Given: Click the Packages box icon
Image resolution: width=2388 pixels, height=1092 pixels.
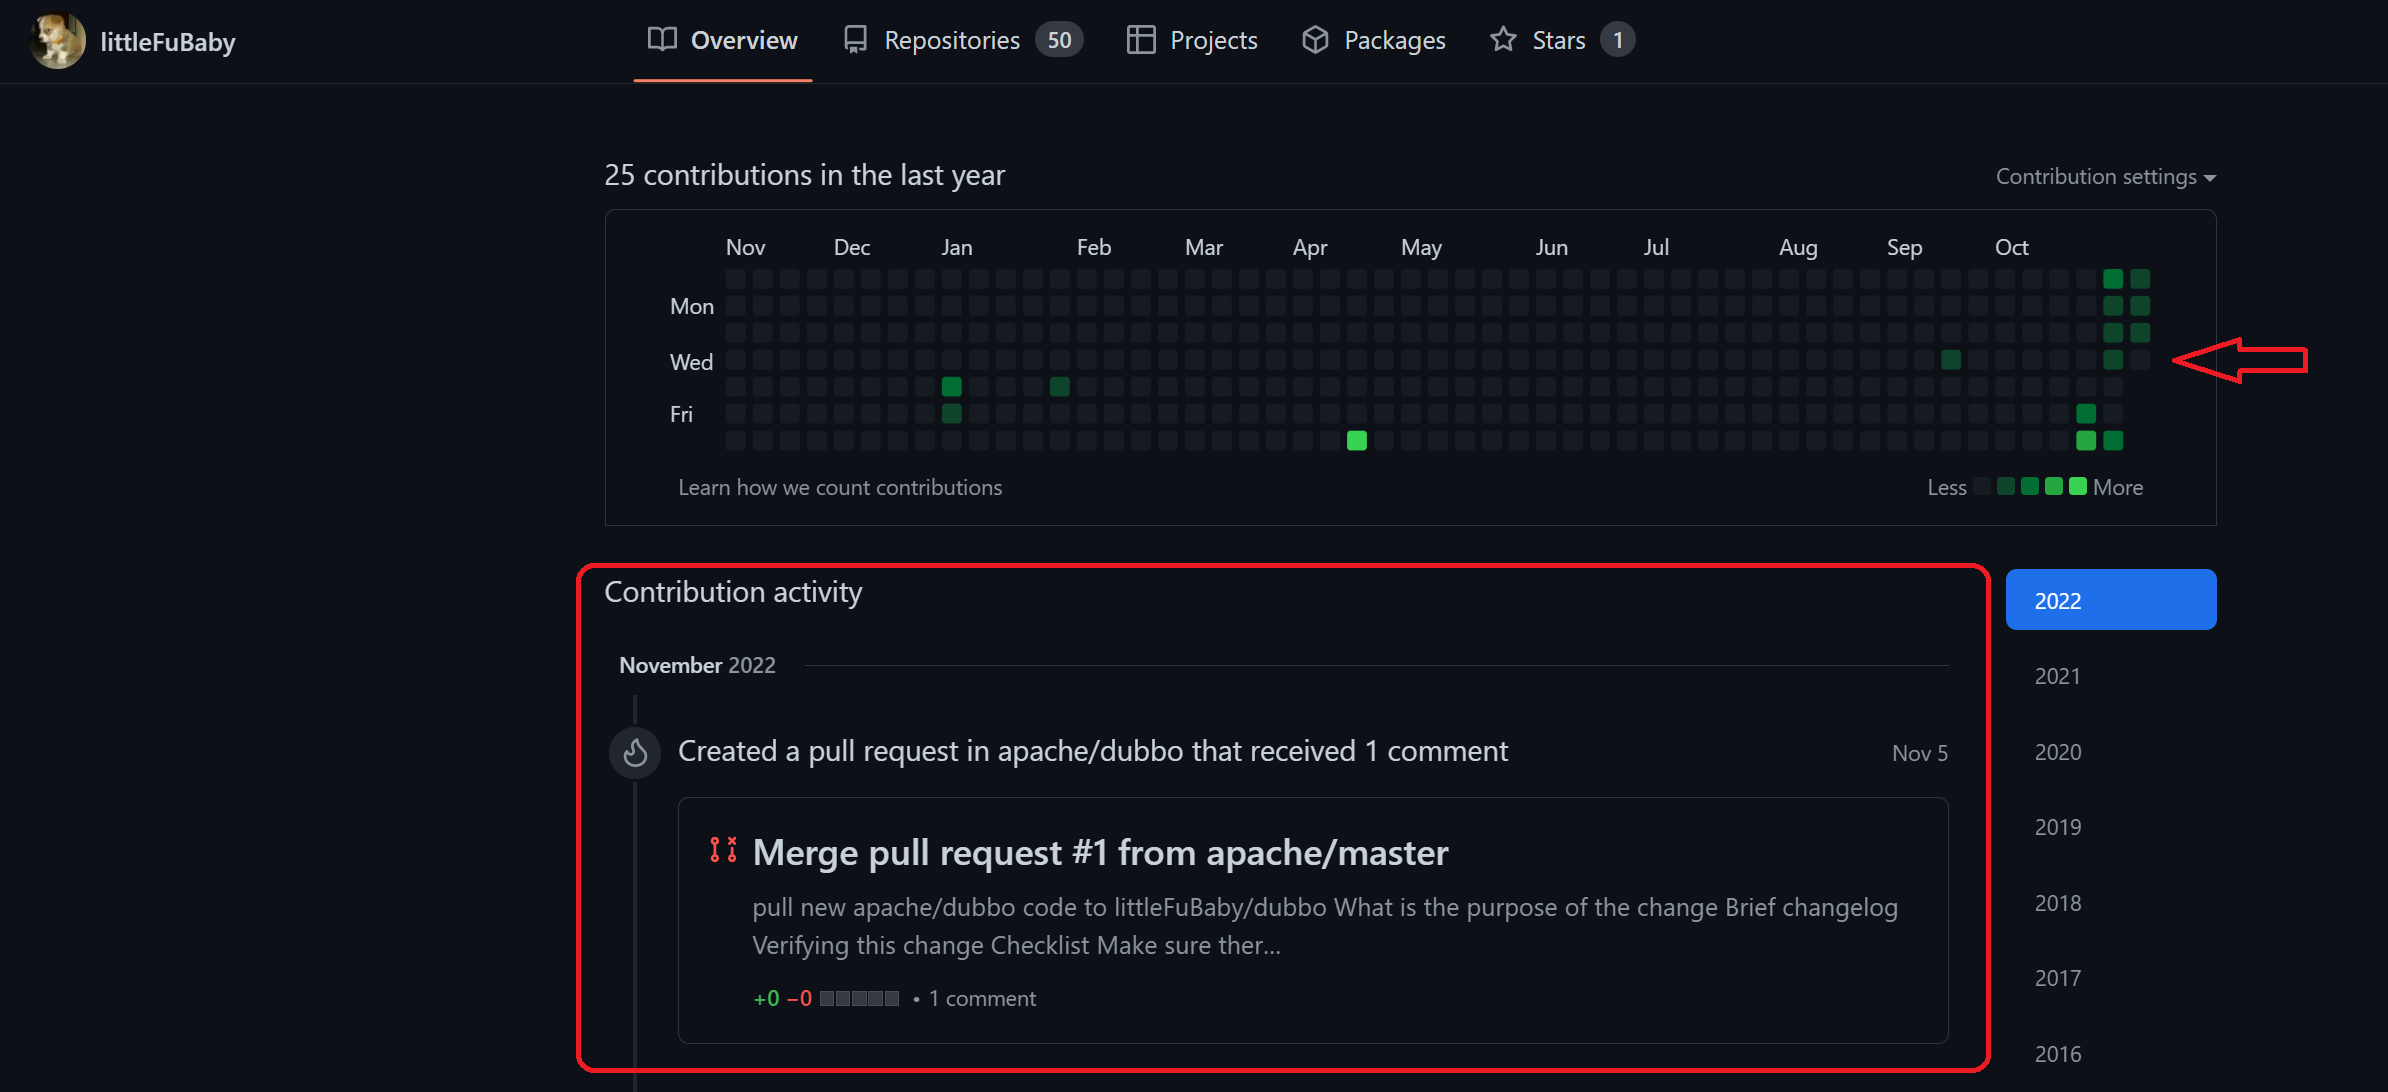Looking at the screenshot, I should click(x=1315, y=40).
